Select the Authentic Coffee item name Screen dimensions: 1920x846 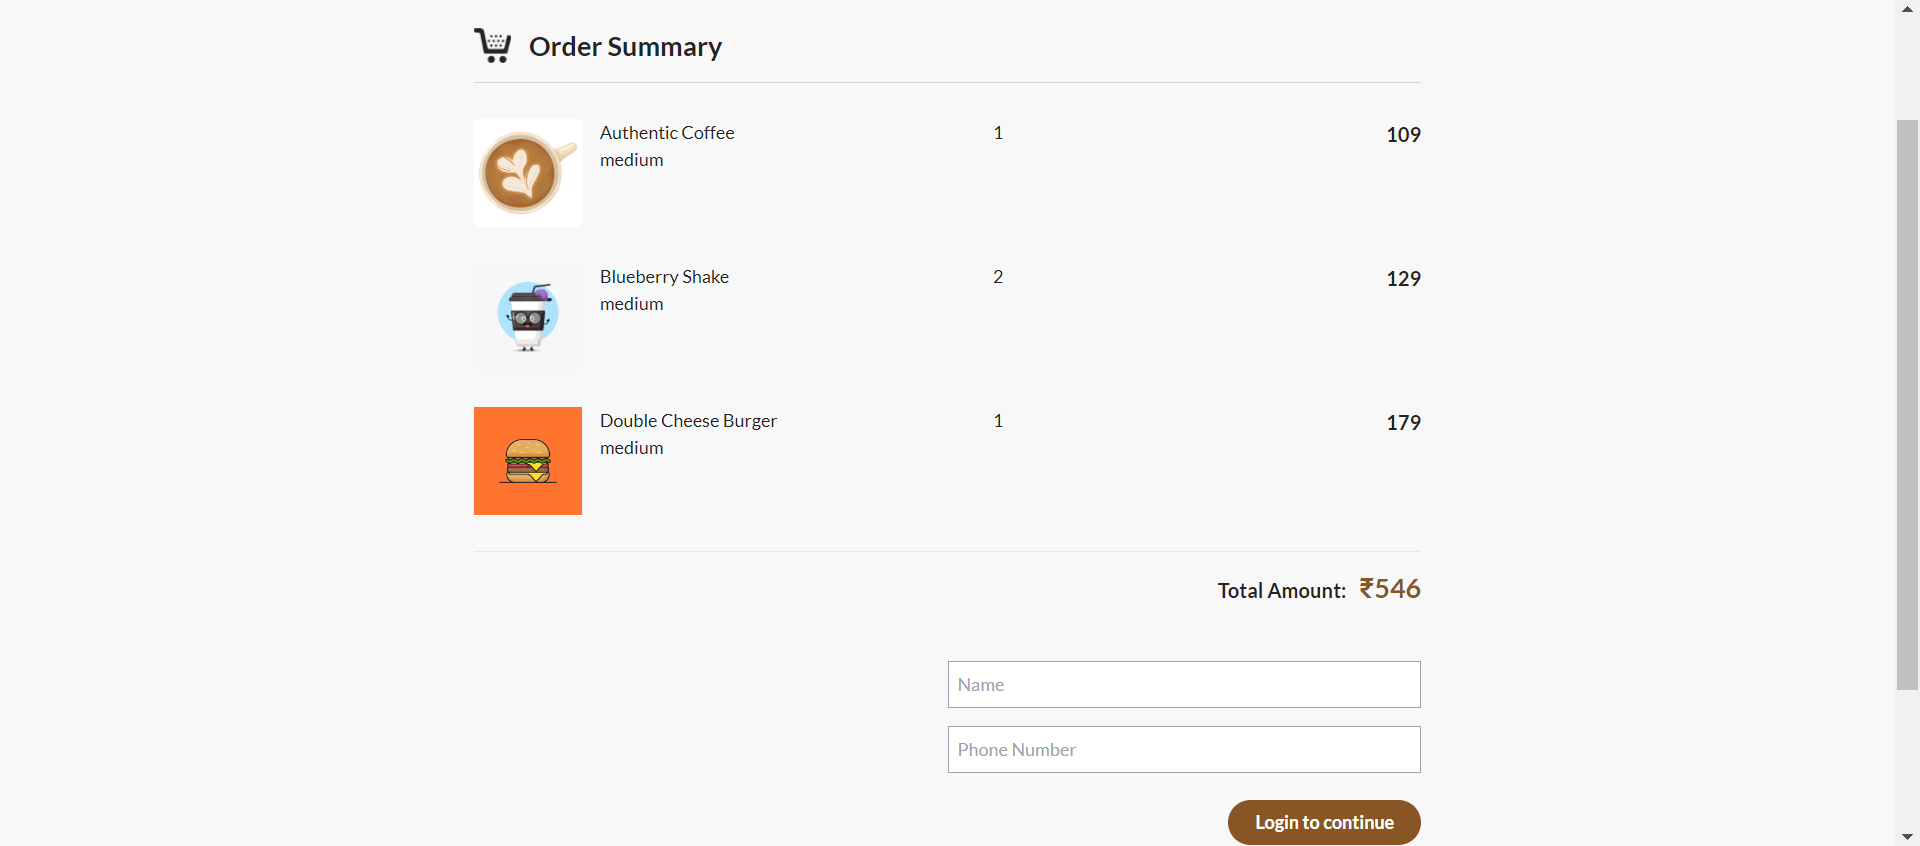(666, 132)
